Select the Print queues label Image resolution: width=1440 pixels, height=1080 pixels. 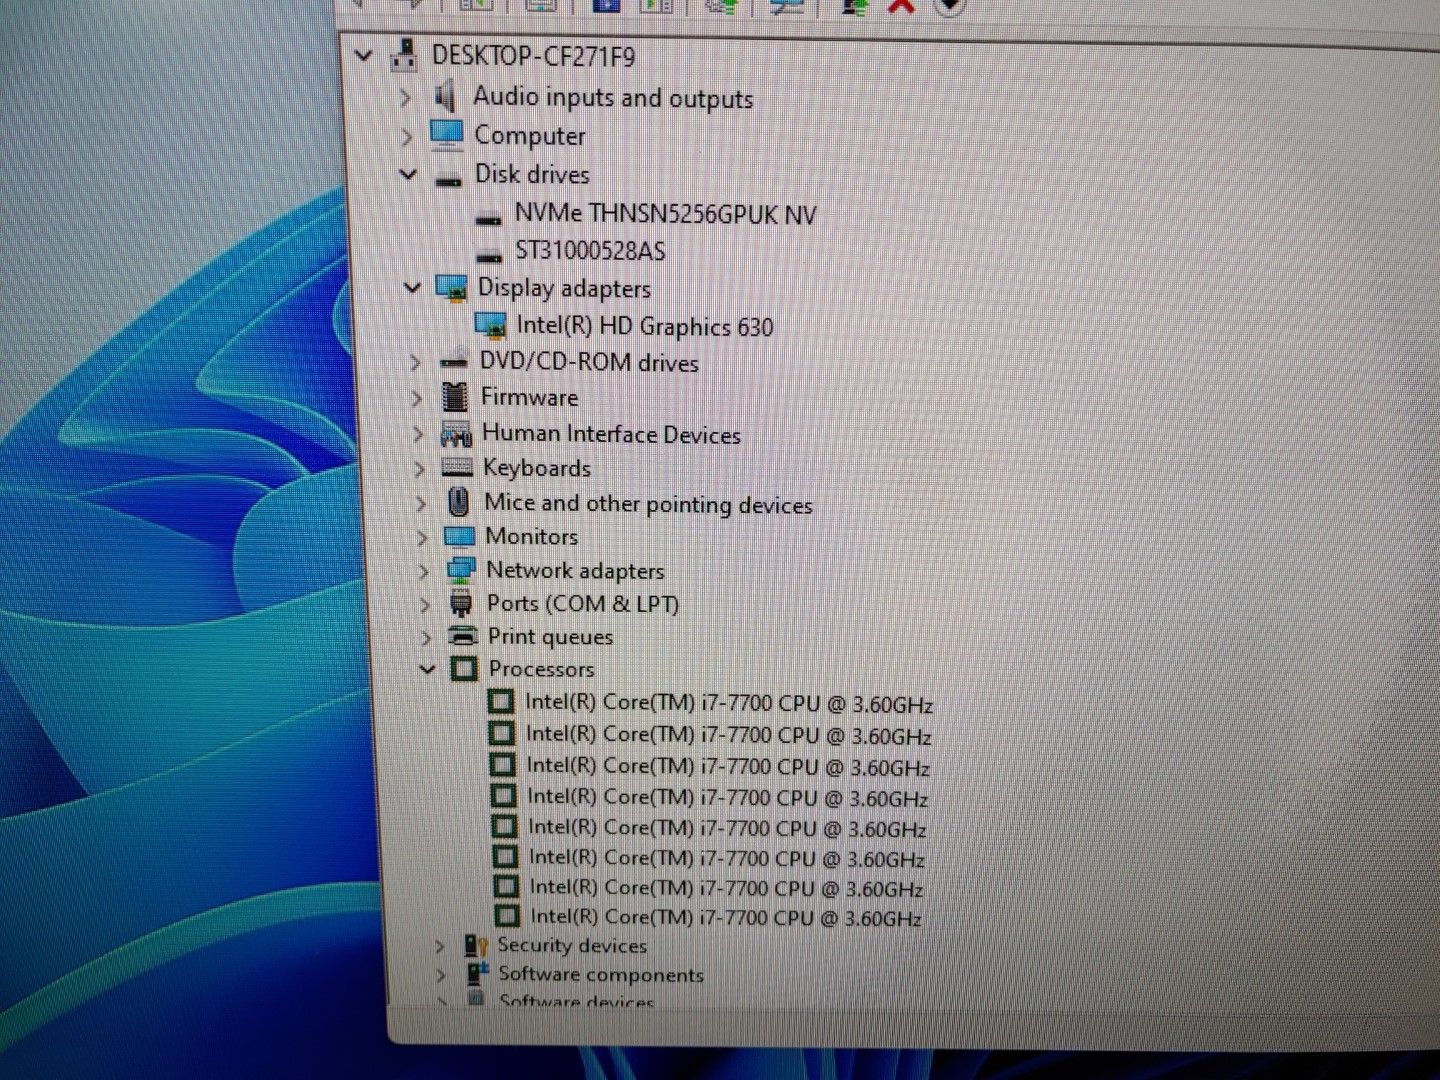[x=550, y=637]
